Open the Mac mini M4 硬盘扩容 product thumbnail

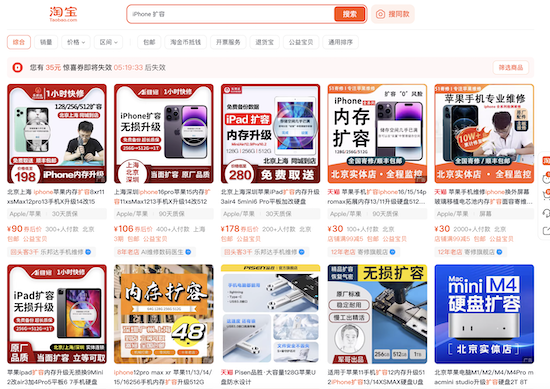click(484, 314)
